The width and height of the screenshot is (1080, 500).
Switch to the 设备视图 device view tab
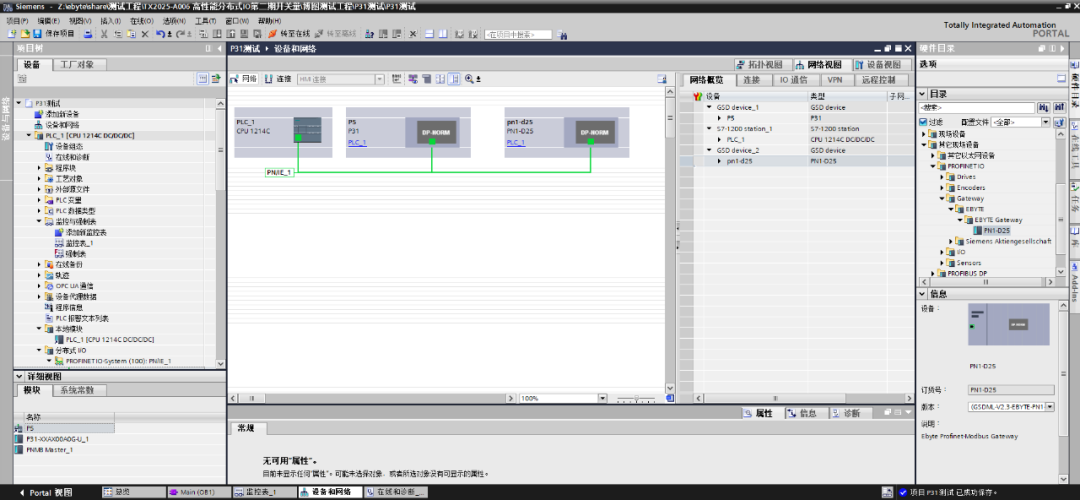pyautogui.click(x=882, y=64)
